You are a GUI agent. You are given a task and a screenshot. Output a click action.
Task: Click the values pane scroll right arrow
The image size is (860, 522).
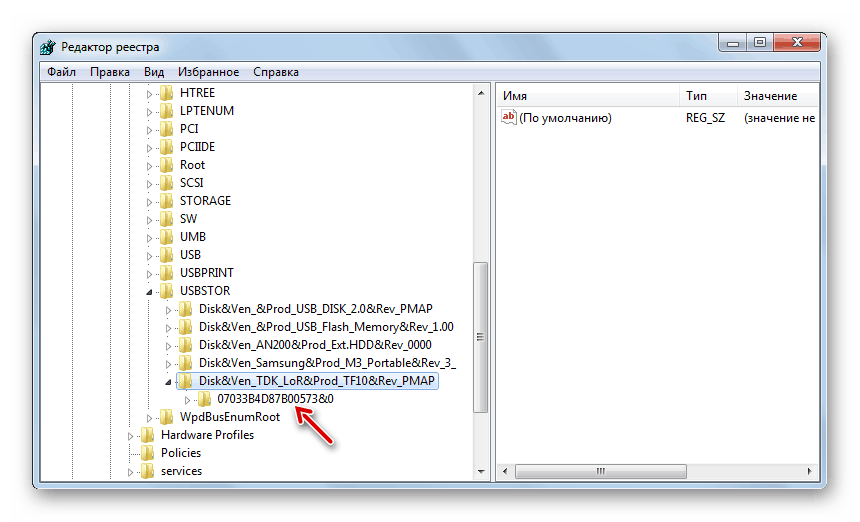pyautogui.click(x=810, y=472)
